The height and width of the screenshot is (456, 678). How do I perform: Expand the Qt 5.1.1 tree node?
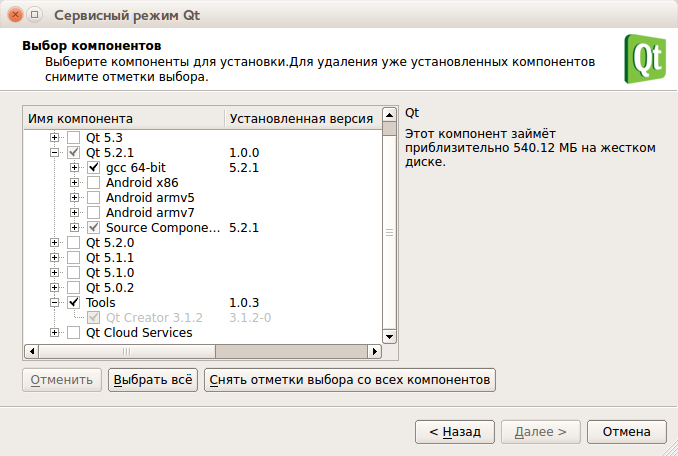pyautogui.click(x=54, y=258)
